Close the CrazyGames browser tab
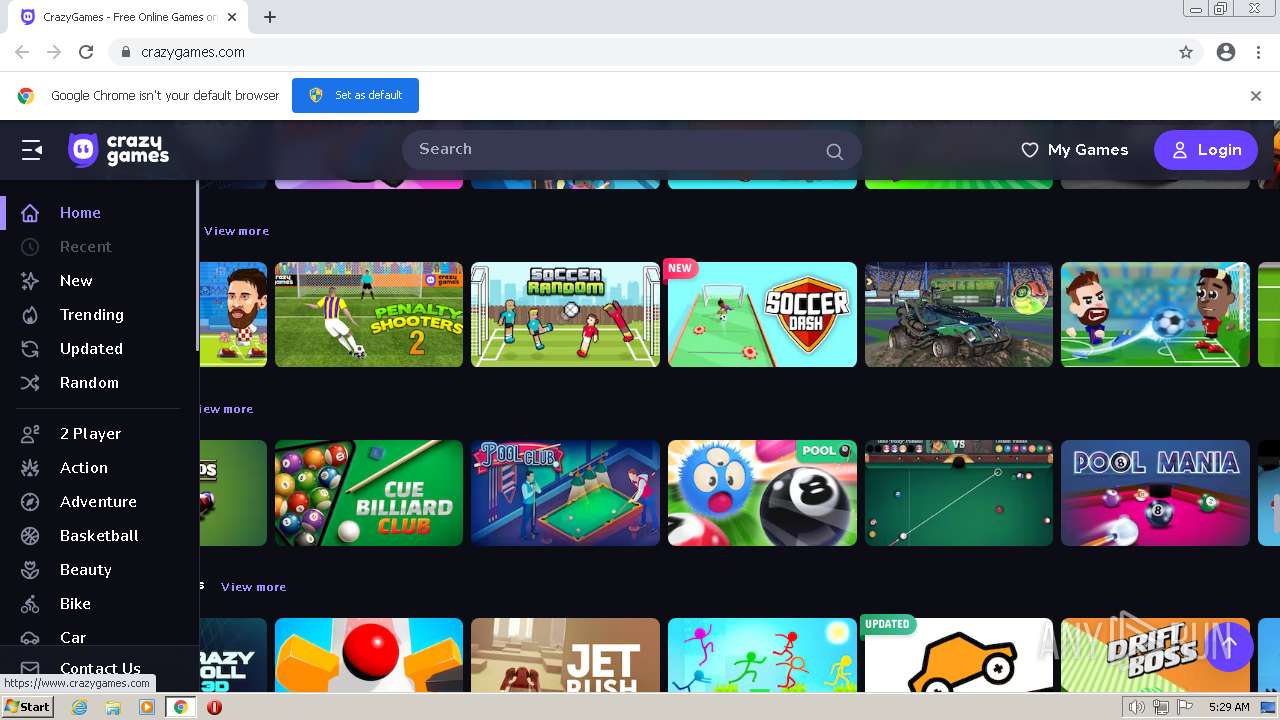The image size is (1280, 720). (x=232, y=17)
